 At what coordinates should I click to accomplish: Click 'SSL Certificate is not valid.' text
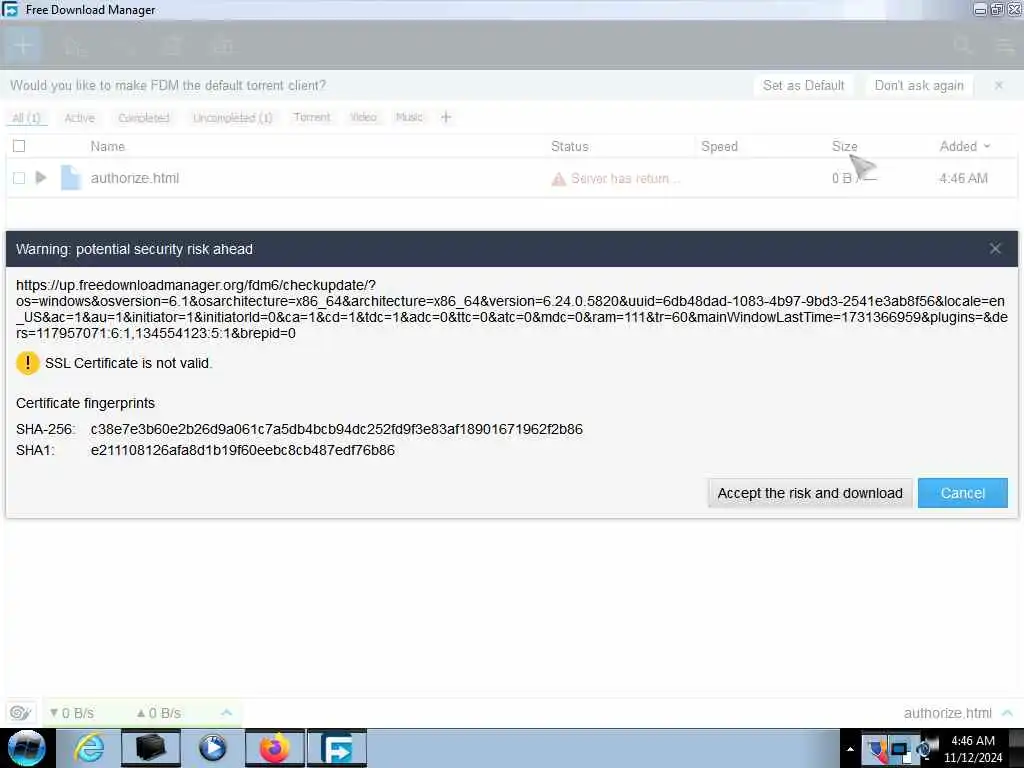click(129, 363)
